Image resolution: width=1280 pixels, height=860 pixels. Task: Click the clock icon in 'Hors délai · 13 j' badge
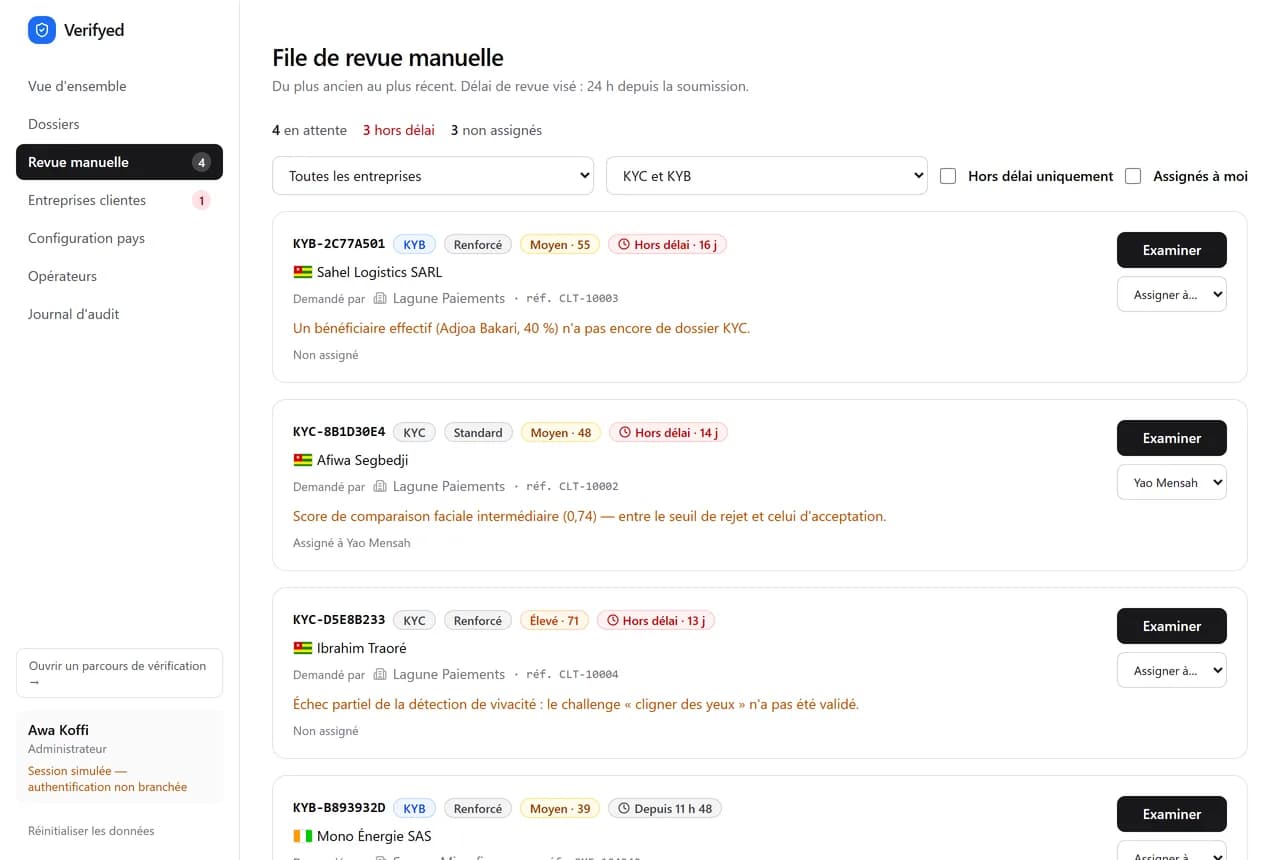[613, 621]
